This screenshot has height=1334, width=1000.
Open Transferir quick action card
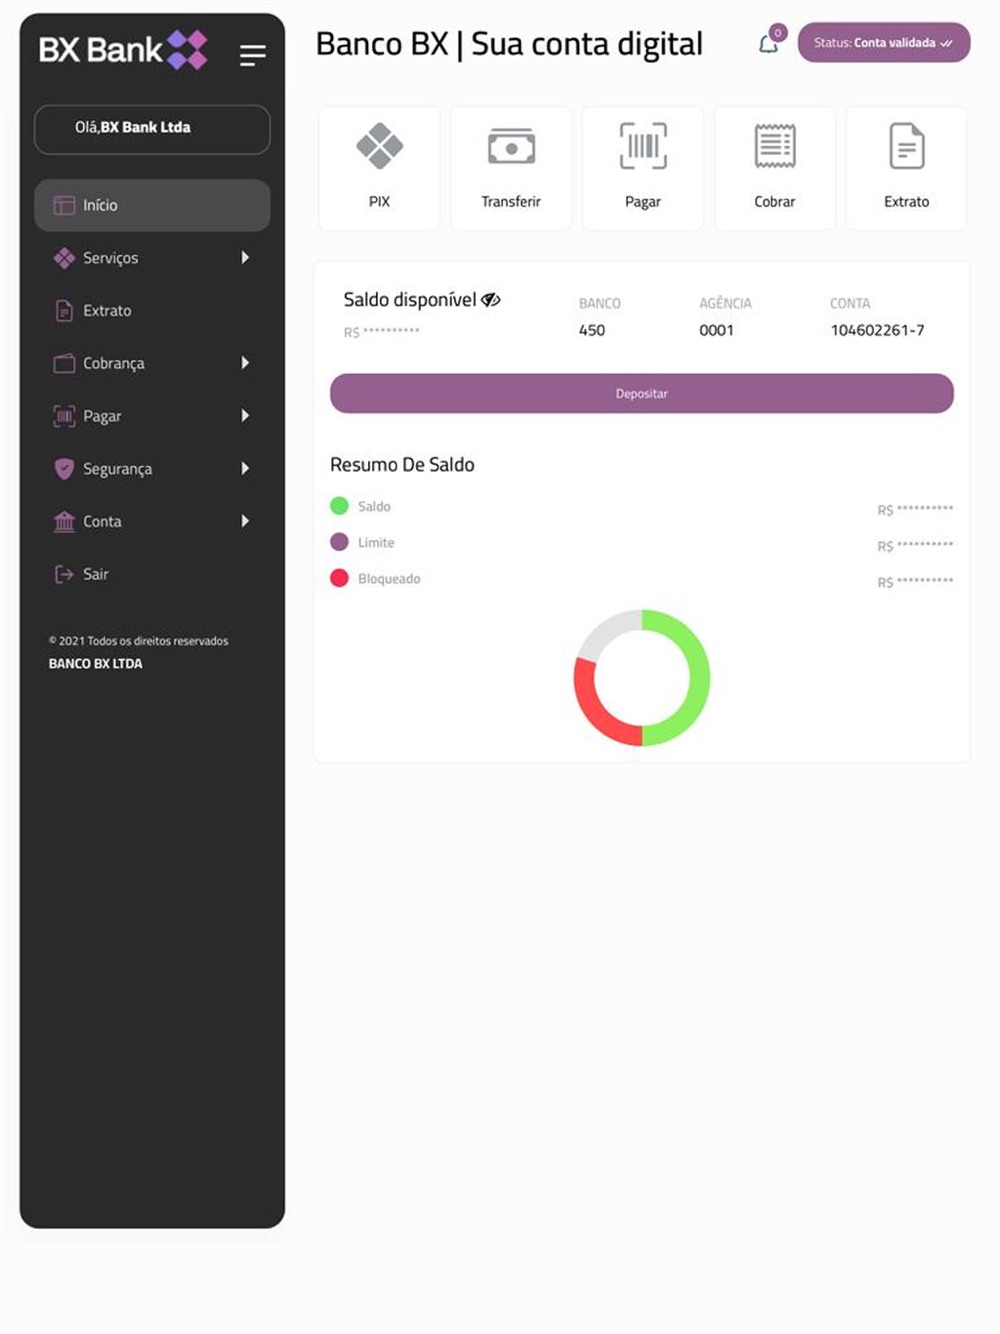point(511,168)
